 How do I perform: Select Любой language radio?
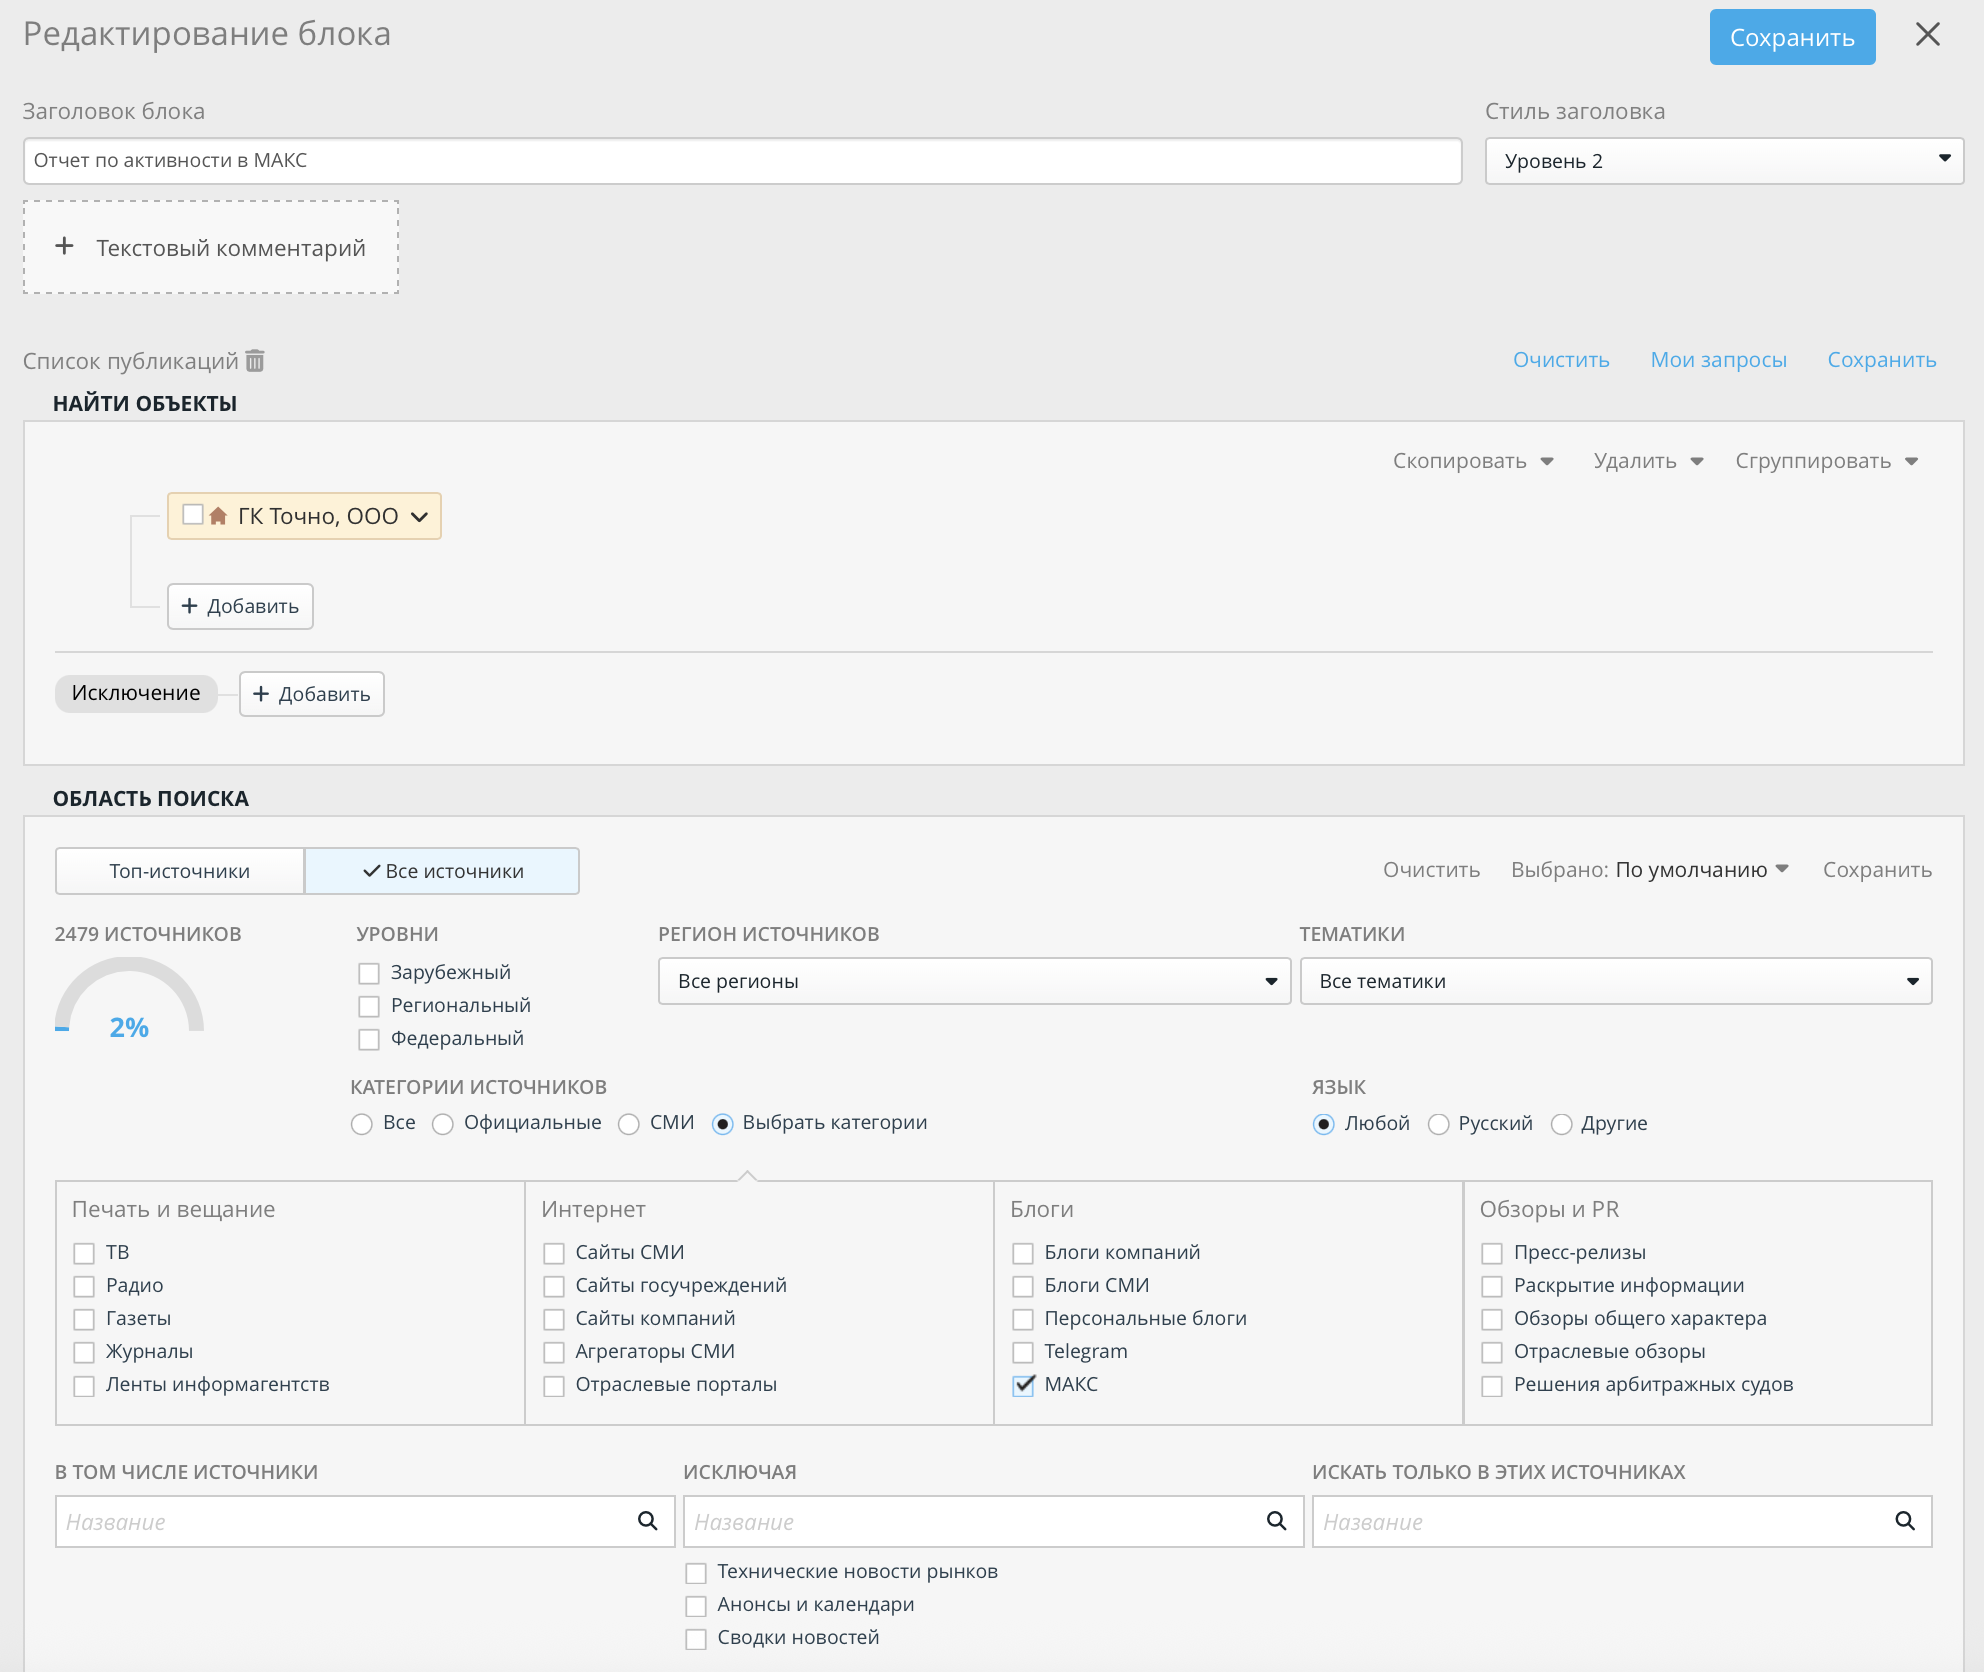pyautogui.click(x=1324, y=1124)
